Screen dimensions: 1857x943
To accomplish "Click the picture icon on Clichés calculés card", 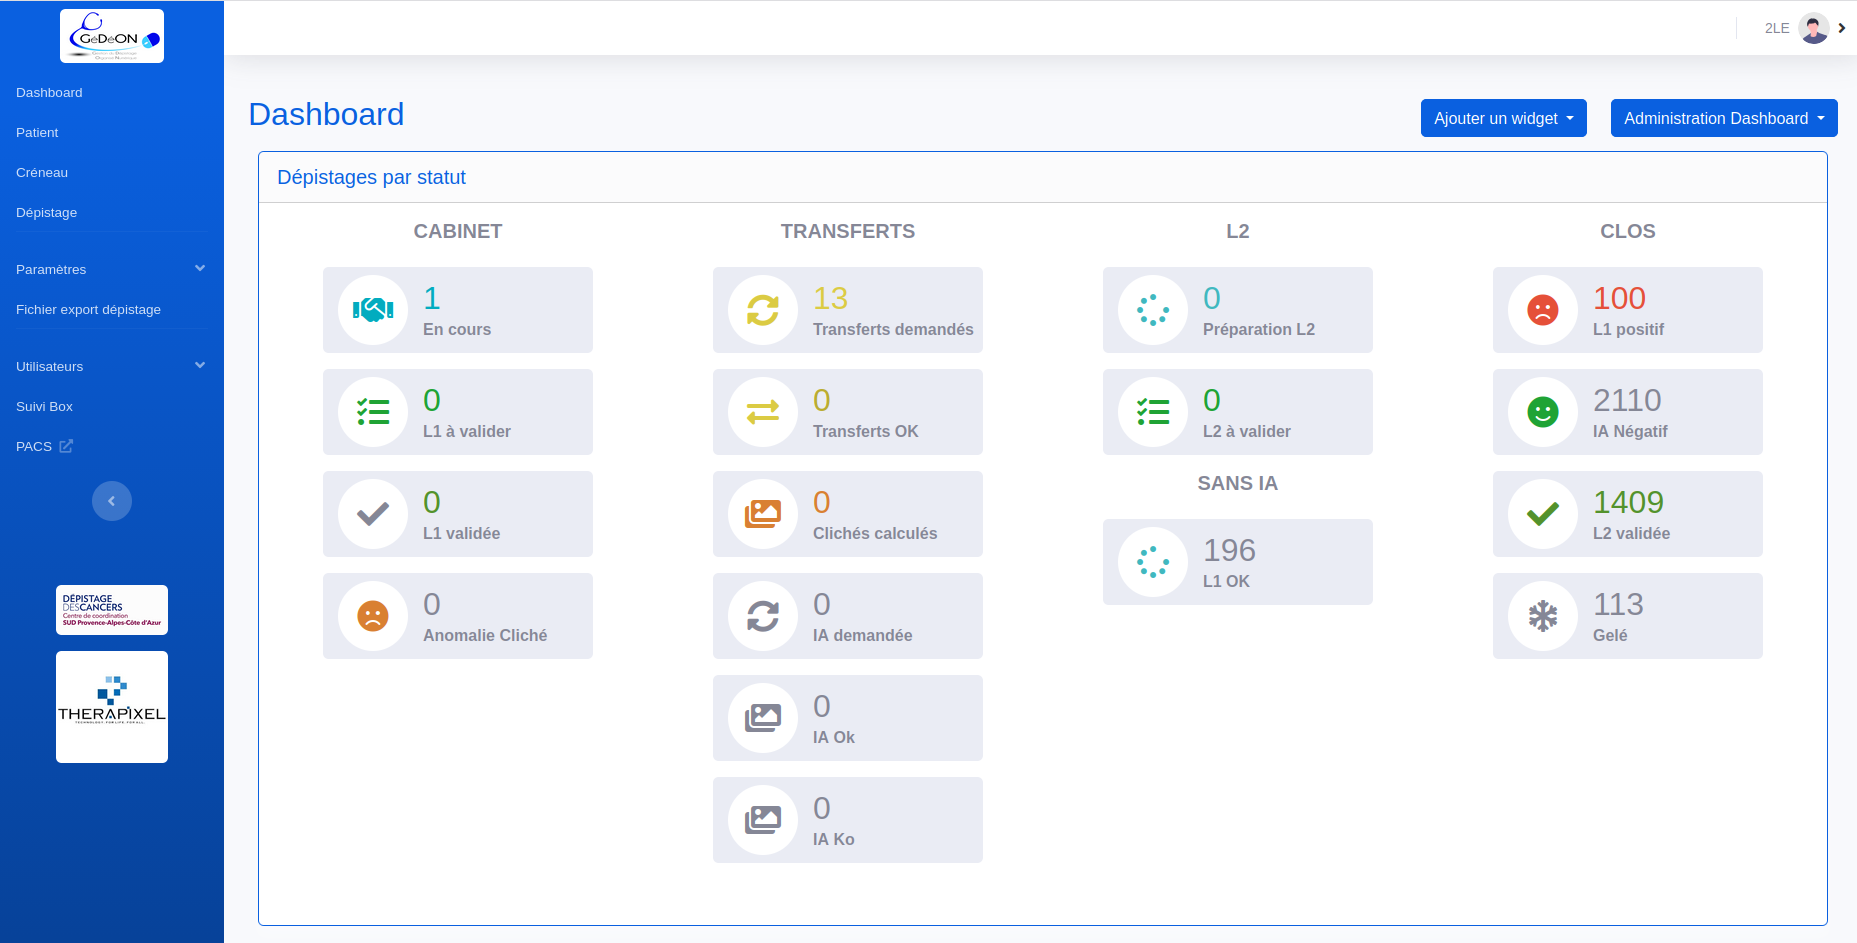I will [762, 513].
